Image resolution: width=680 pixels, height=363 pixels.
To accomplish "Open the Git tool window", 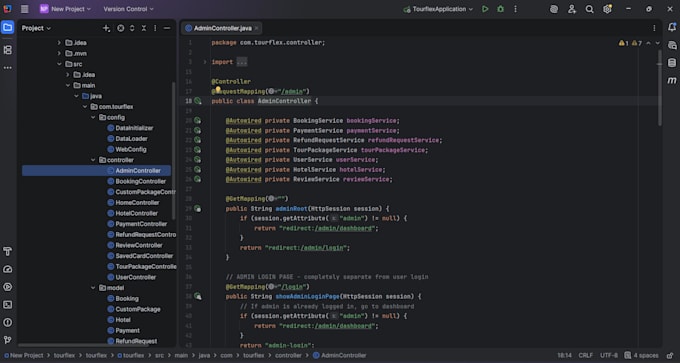I will (7, 340).
